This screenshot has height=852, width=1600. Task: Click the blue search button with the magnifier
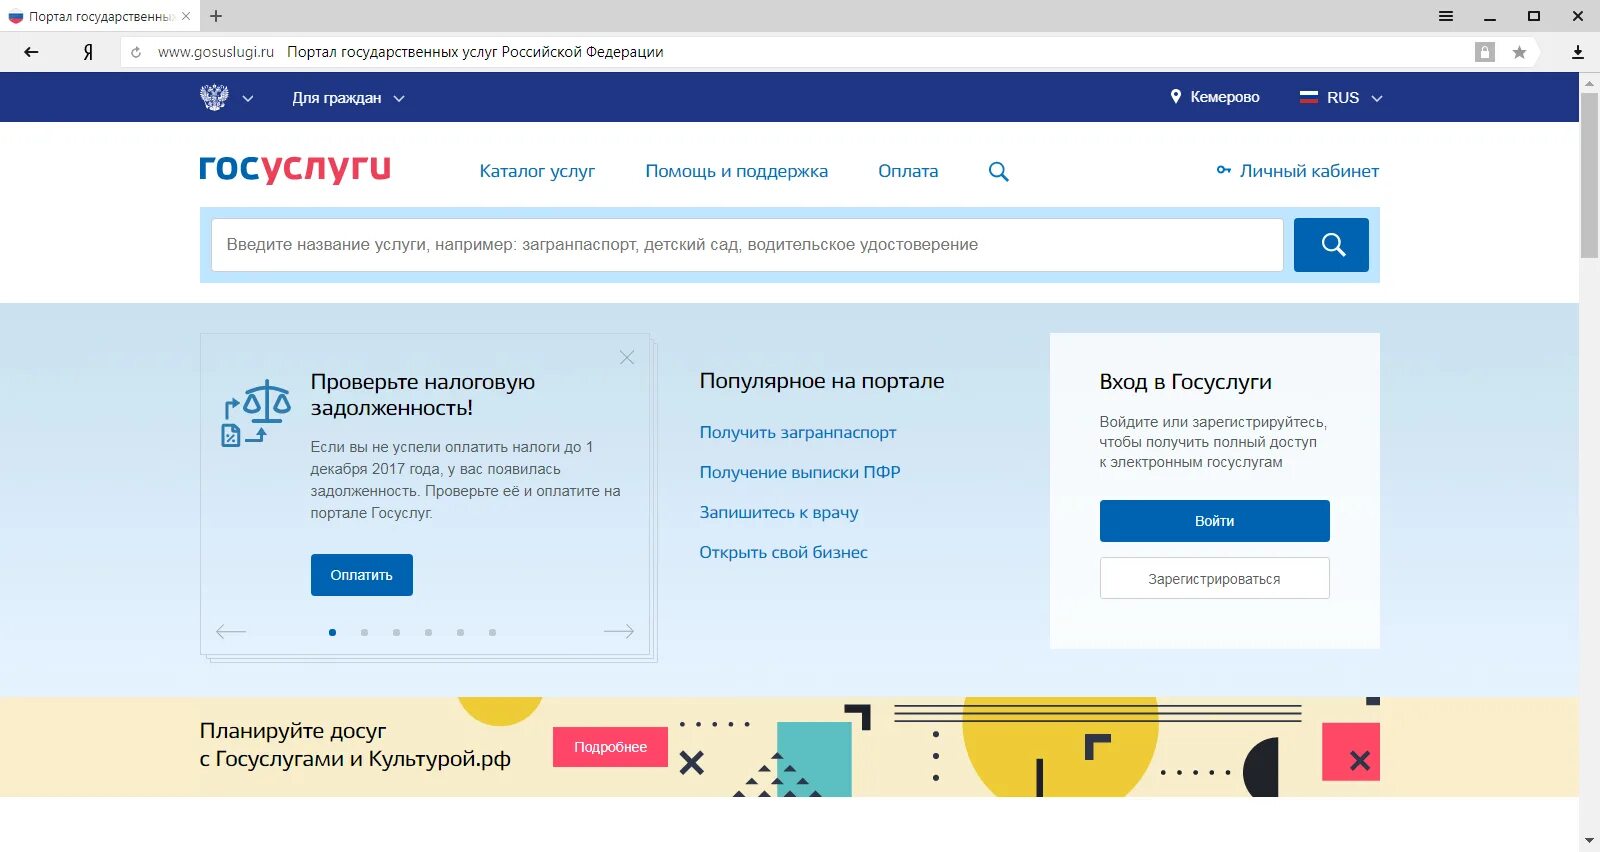pyautogui.click(x=1331, y=245)
